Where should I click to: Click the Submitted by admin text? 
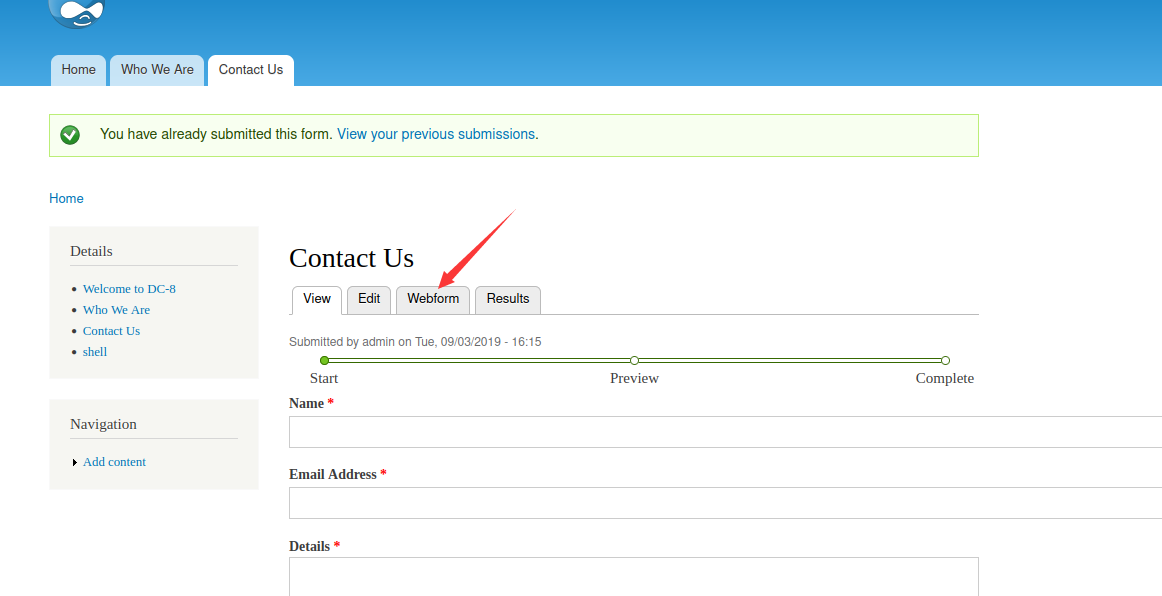(415, 342)
